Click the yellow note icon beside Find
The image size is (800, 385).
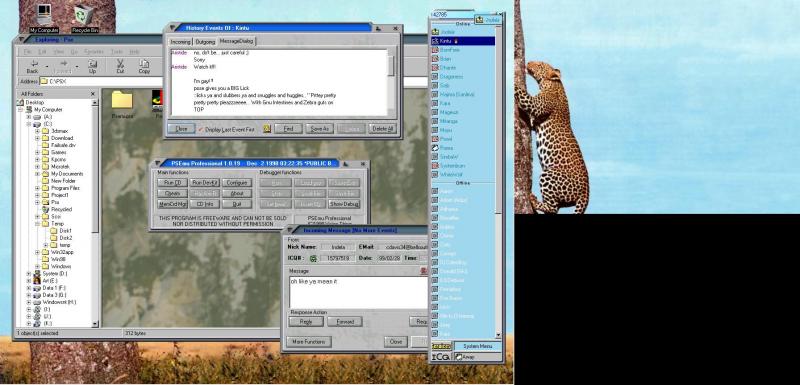tap(266, 129)
